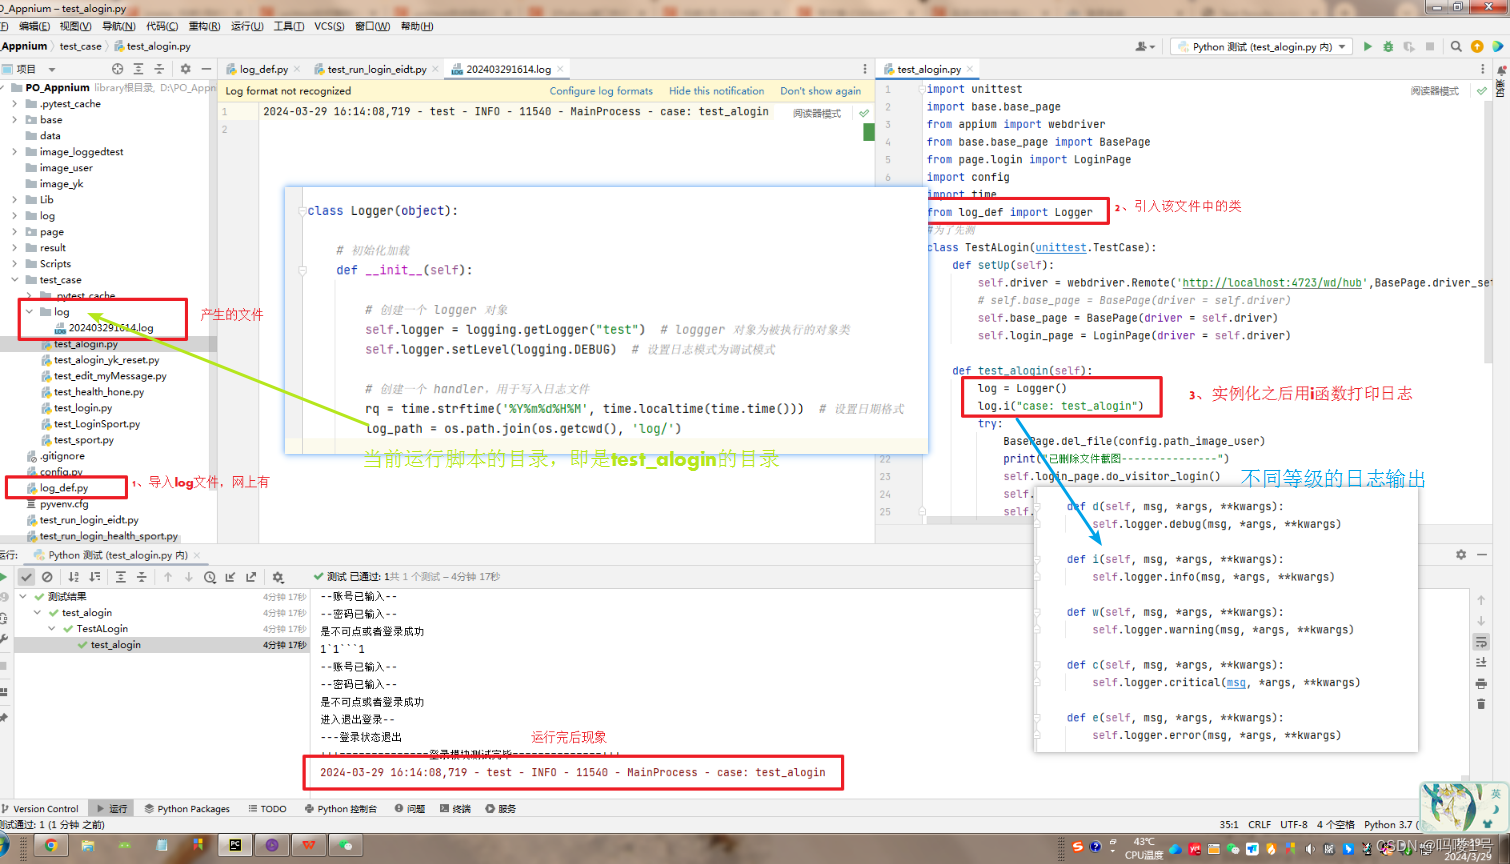This screenshot has height=864, width=1510.
Task: Toggle show passed tests checkmark
Action: pyautogui.click(x=26, y=577)
